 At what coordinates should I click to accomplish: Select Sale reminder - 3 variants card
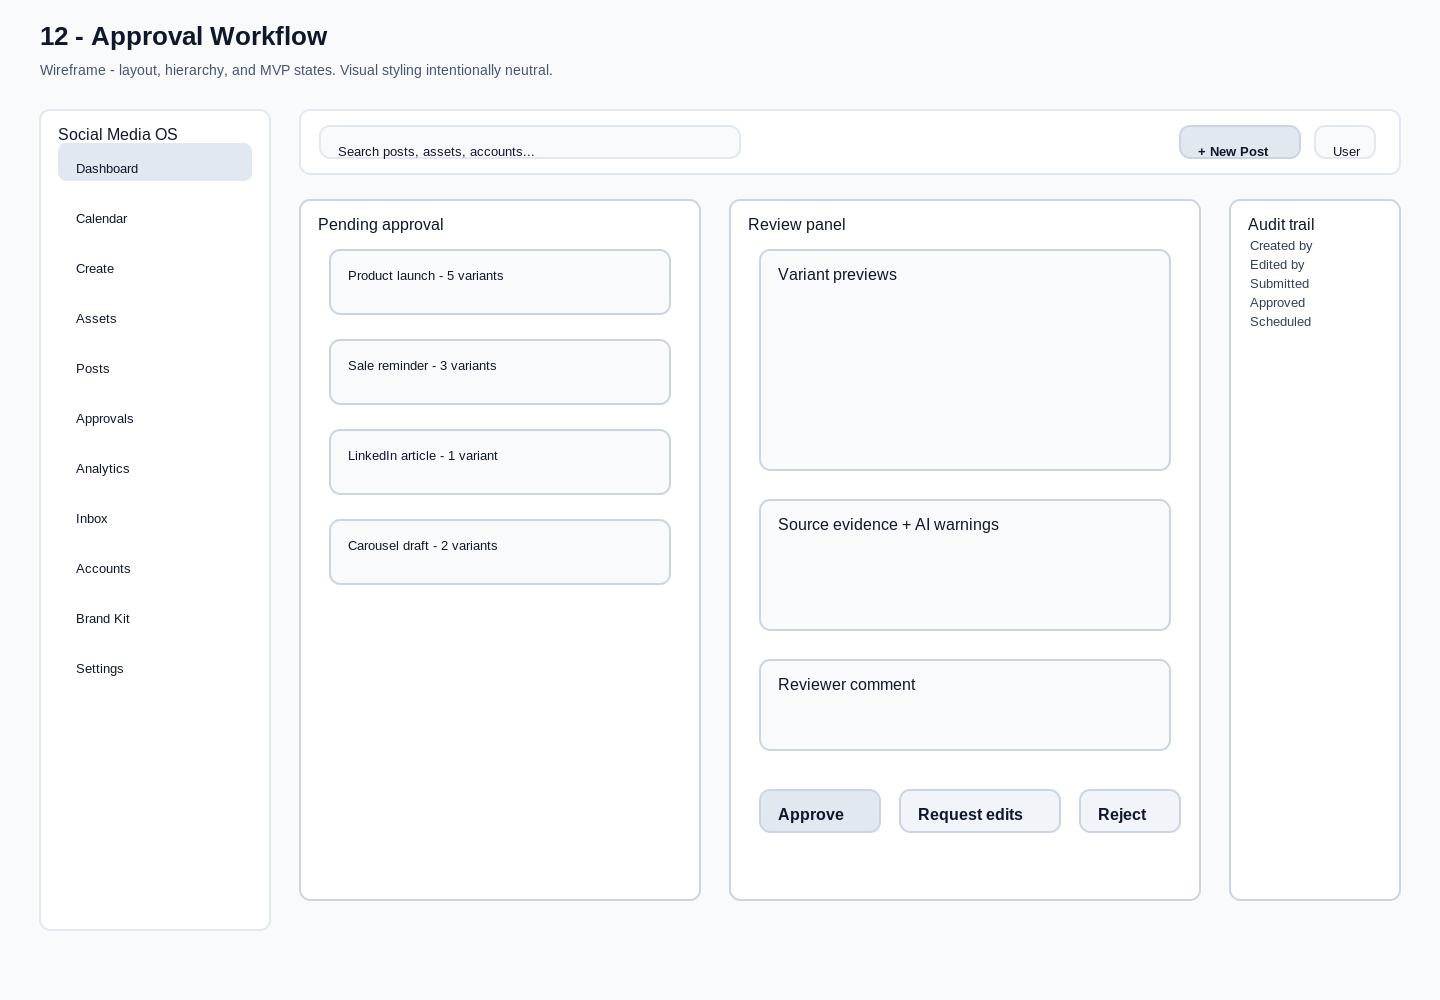[x=500, y=372]
